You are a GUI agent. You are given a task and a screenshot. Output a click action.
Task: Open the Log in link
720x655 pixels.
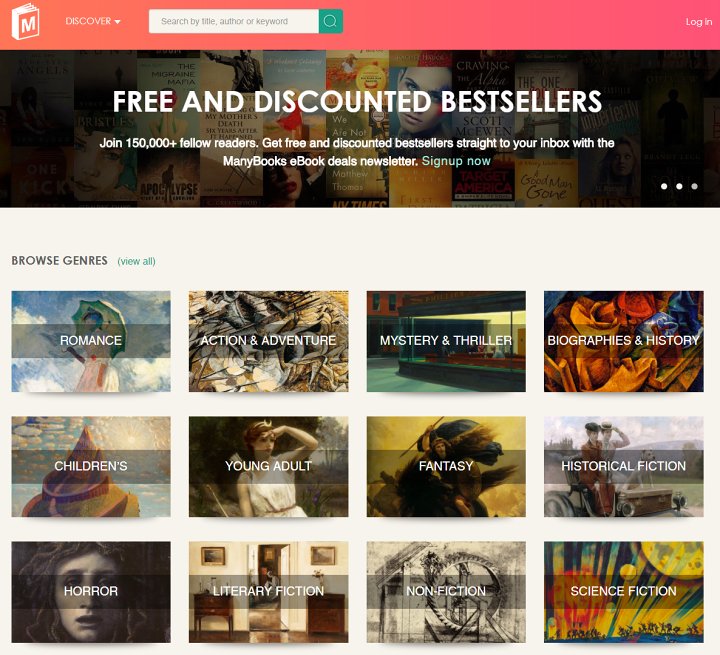(x=698, y=22)
